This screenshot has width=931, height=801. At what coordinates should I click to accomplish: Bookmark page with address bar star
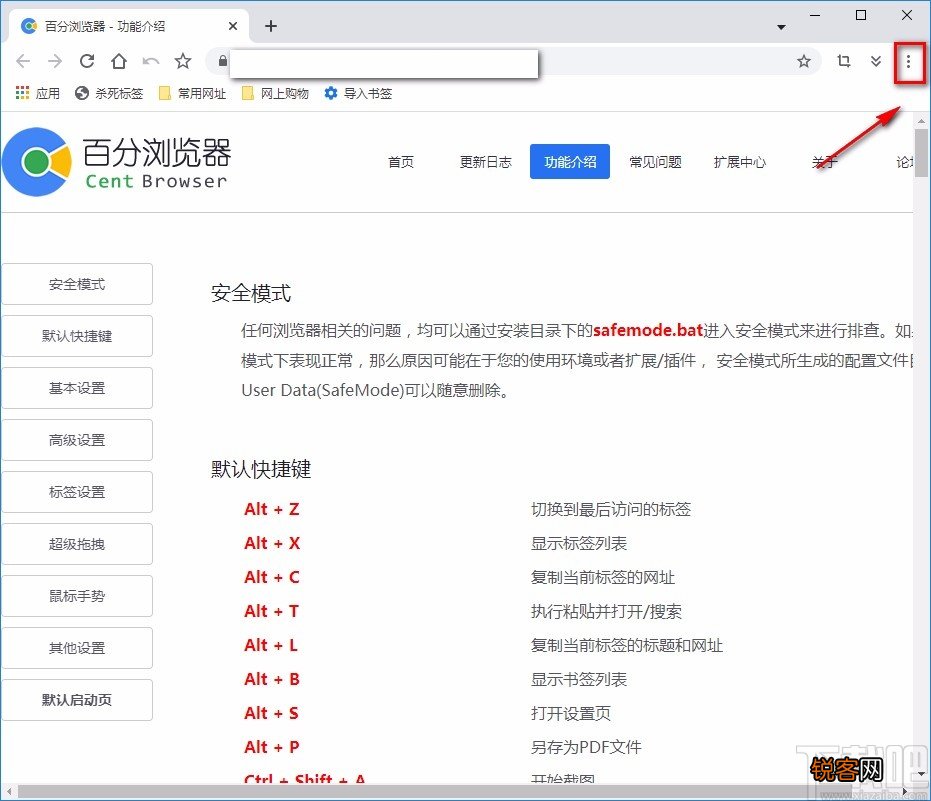tap(803, 61)
